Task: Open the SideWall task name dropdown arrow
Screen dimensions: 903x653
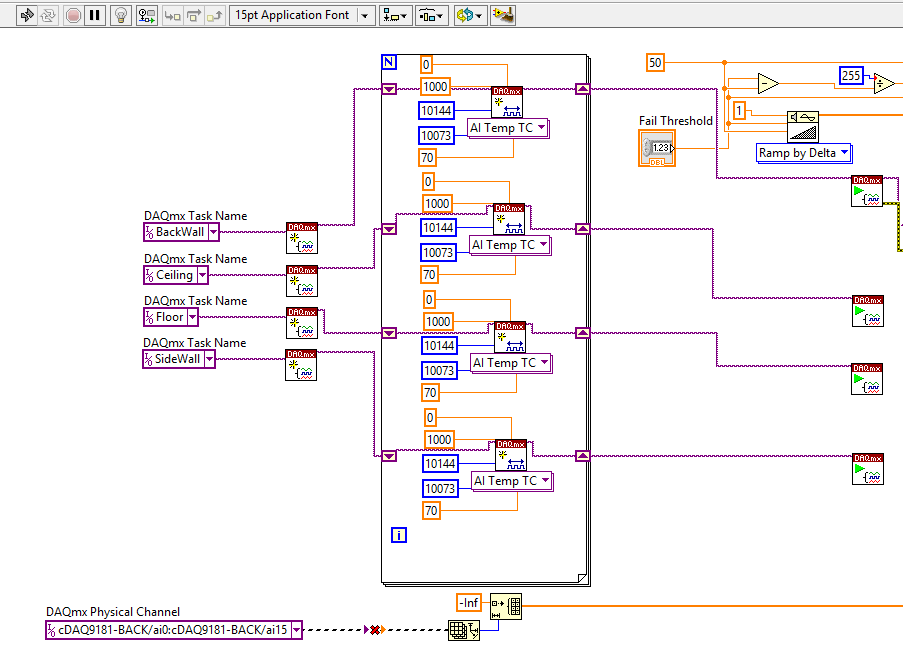Action: coord(210,359)
